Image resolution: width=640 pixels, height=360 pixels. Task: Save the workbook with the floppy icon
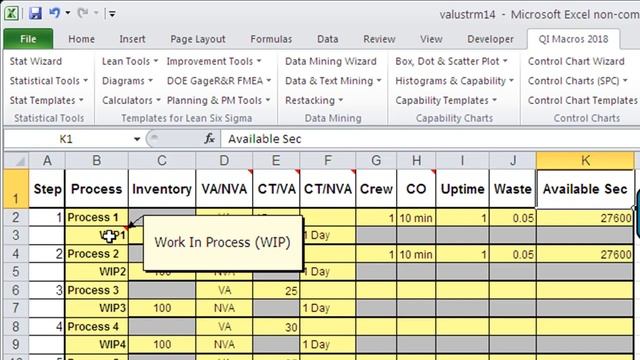click(x=35, y=13)
